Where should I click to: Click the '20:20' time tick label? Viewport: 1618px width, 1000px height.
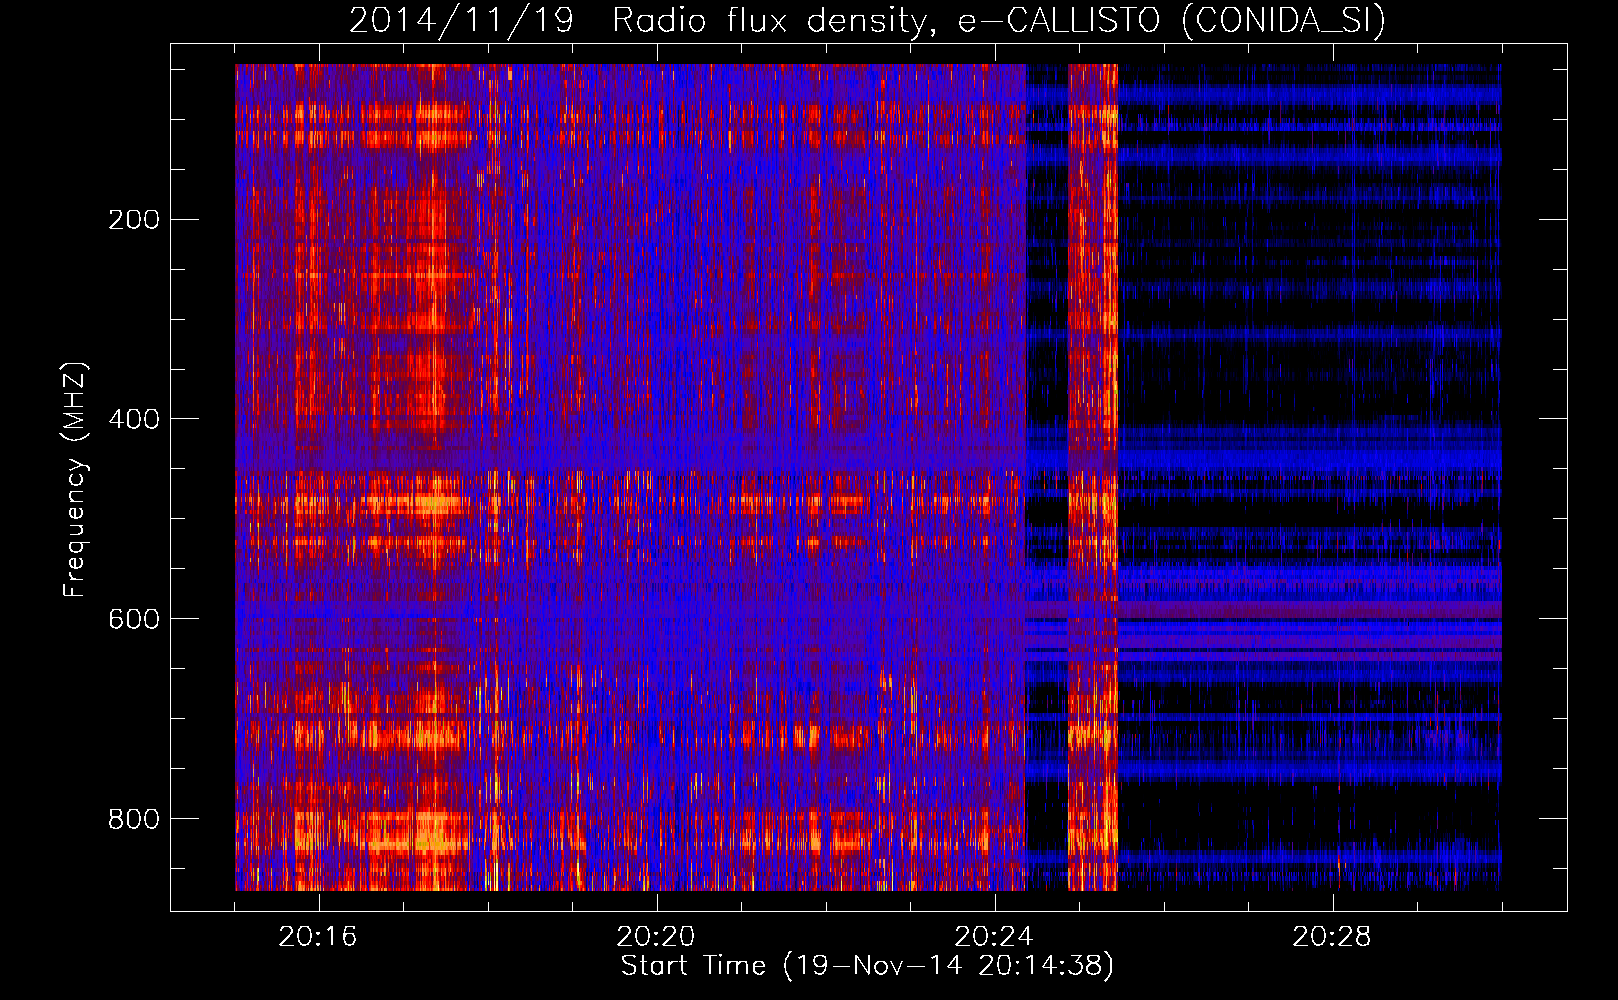[x=656, y=937]
